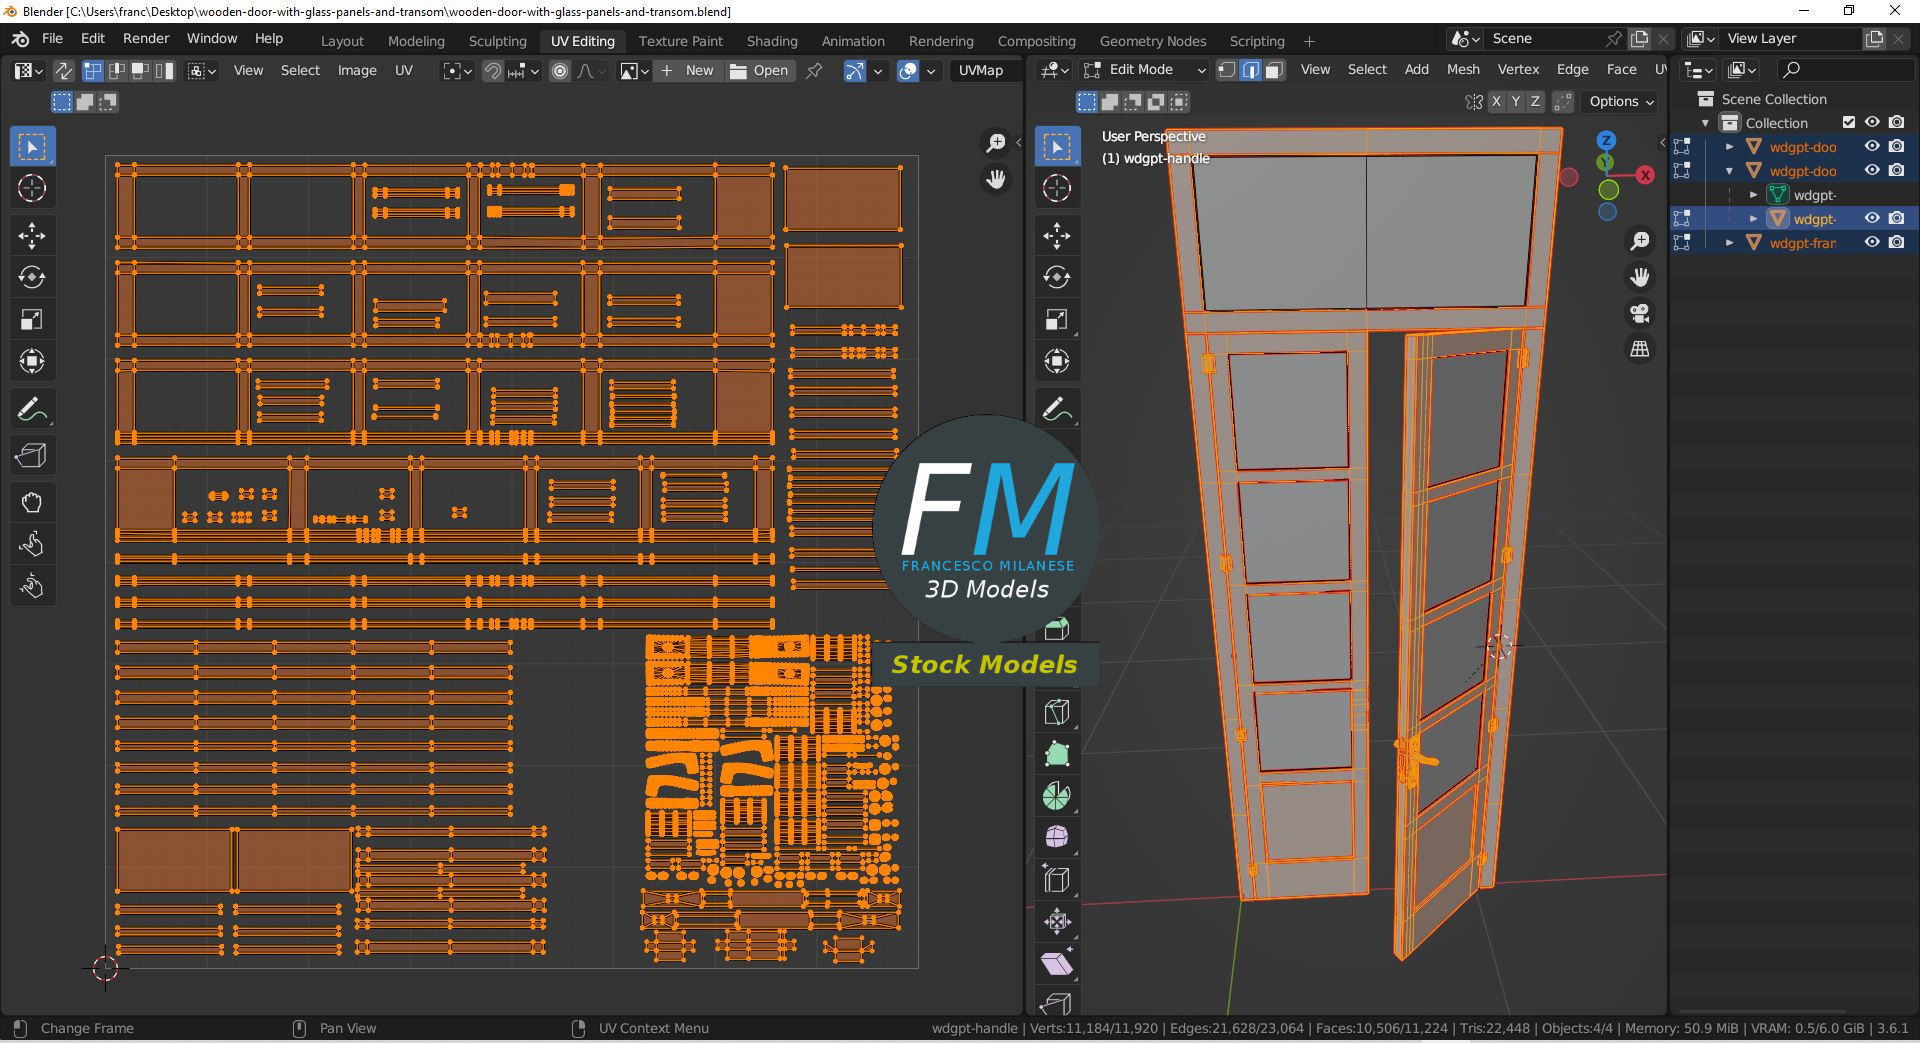The width and height of the screenshot is (1920, 1043).
Task: Select the Pinch tool in UV editor
Action: point(32,586)
